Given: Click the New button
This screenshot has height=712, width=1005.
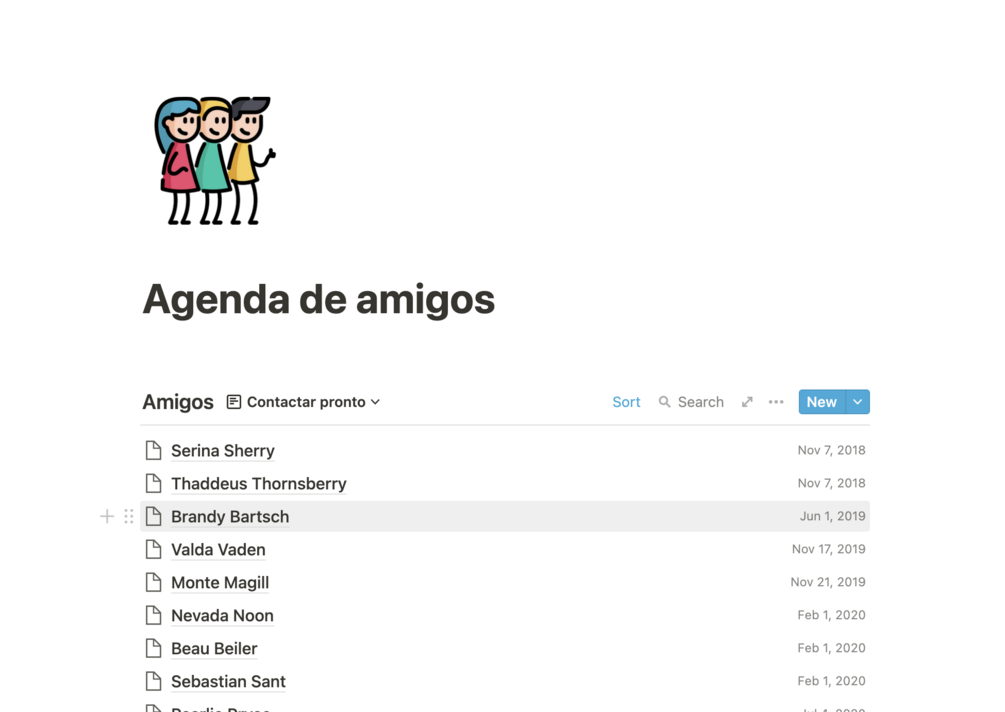Looking at the screenshot, I should click(x=822, y=402).
